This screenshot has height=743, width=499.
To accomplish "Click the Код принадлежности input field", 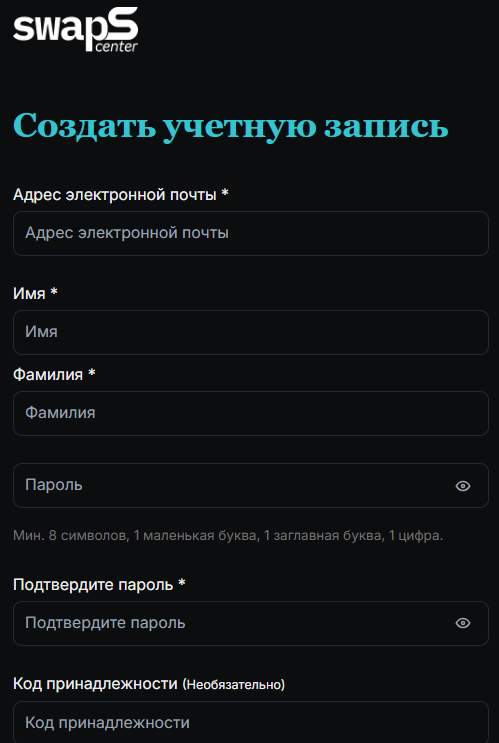I will (x=251, y=722).
